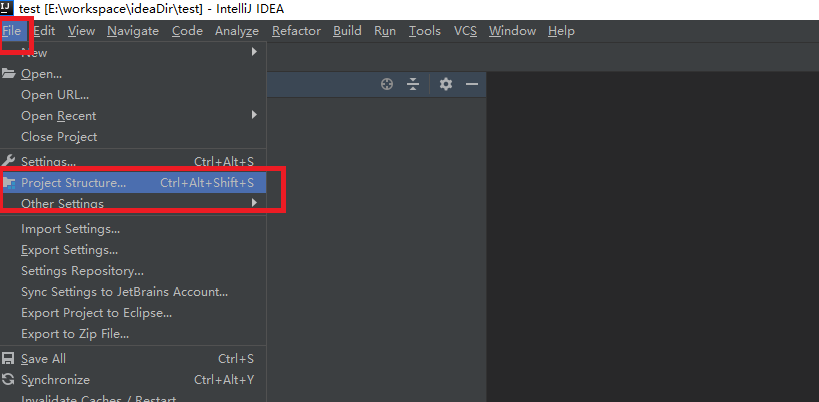Screen dimensions: 819x402
Task: Open the tool window gear options
Action: [446, 85]
